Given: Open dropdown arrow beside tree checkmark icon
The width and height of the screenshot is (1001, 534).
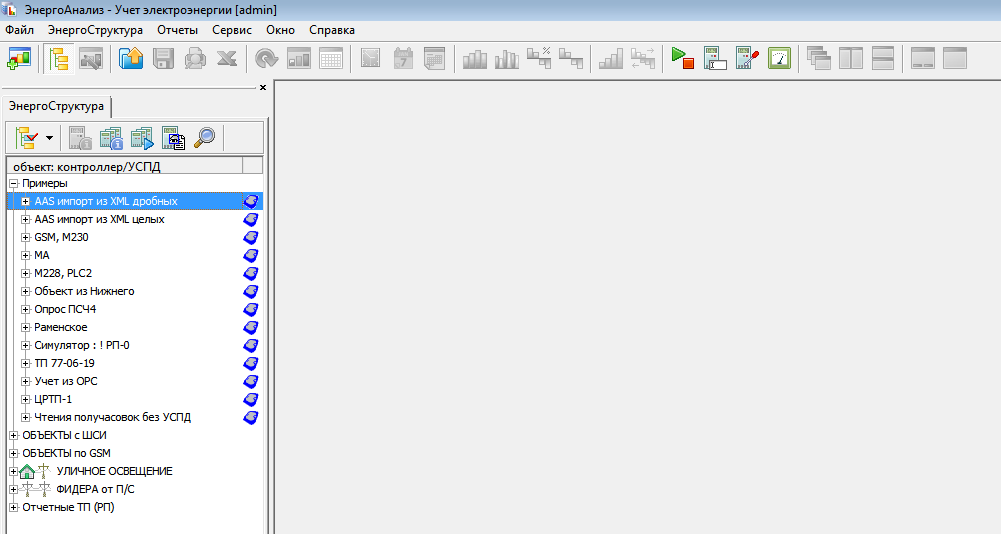Looking at the screenshot, I should (x=49, y=137).
